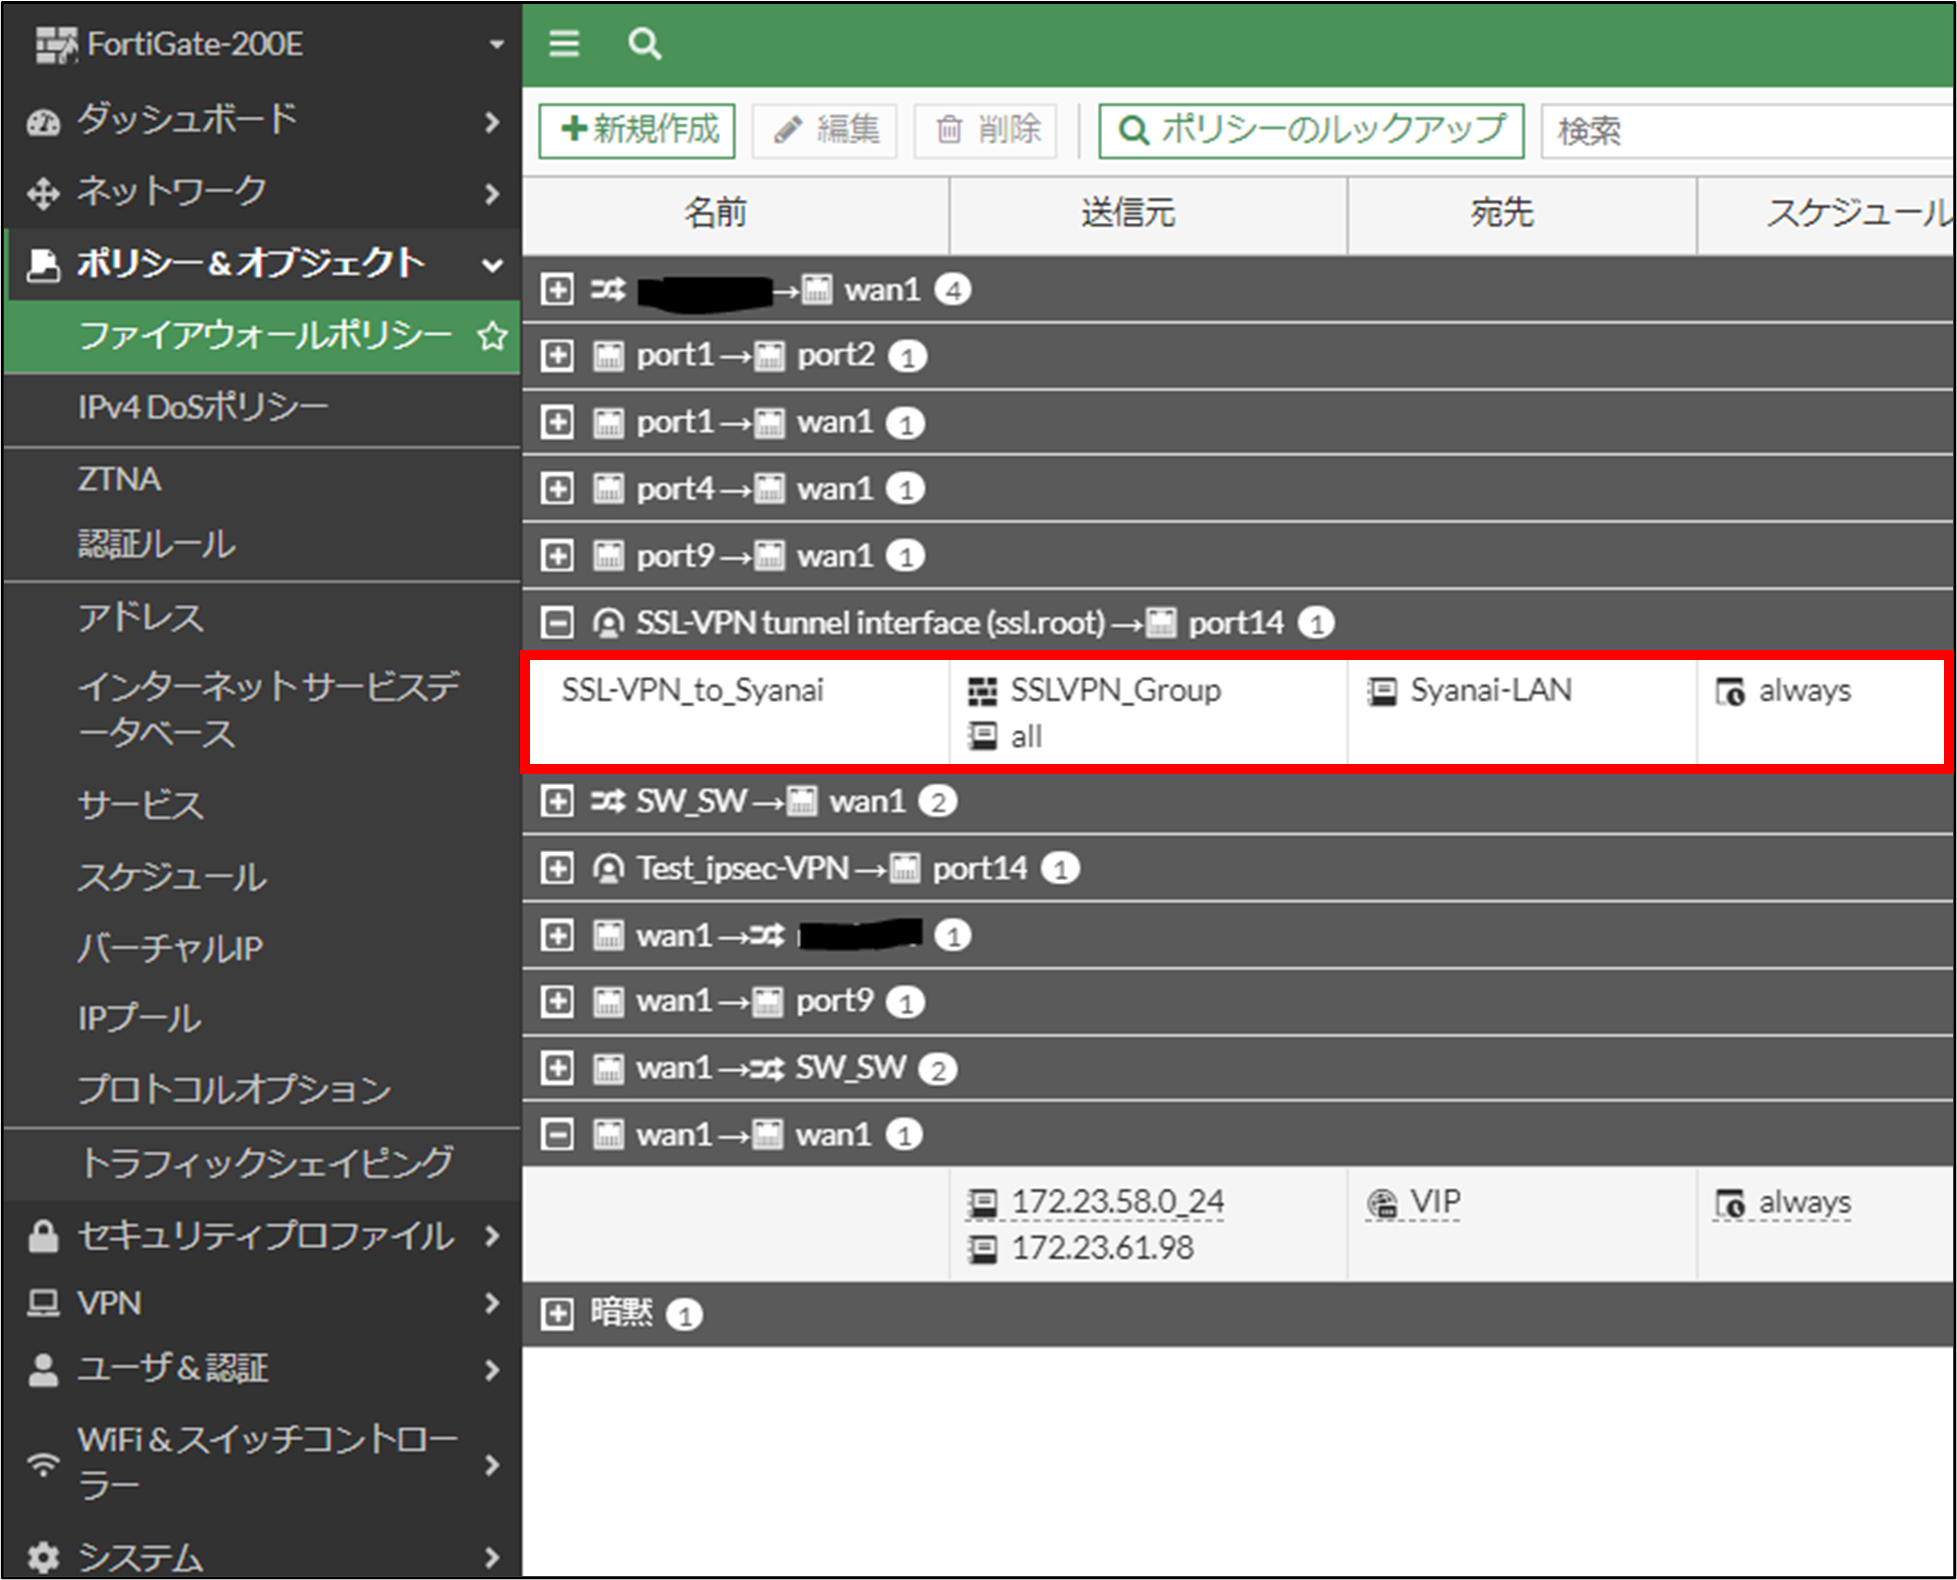Expand the port1→port2 policy group
Viewport: 1957px width, 1580px height.
(557, 356)
